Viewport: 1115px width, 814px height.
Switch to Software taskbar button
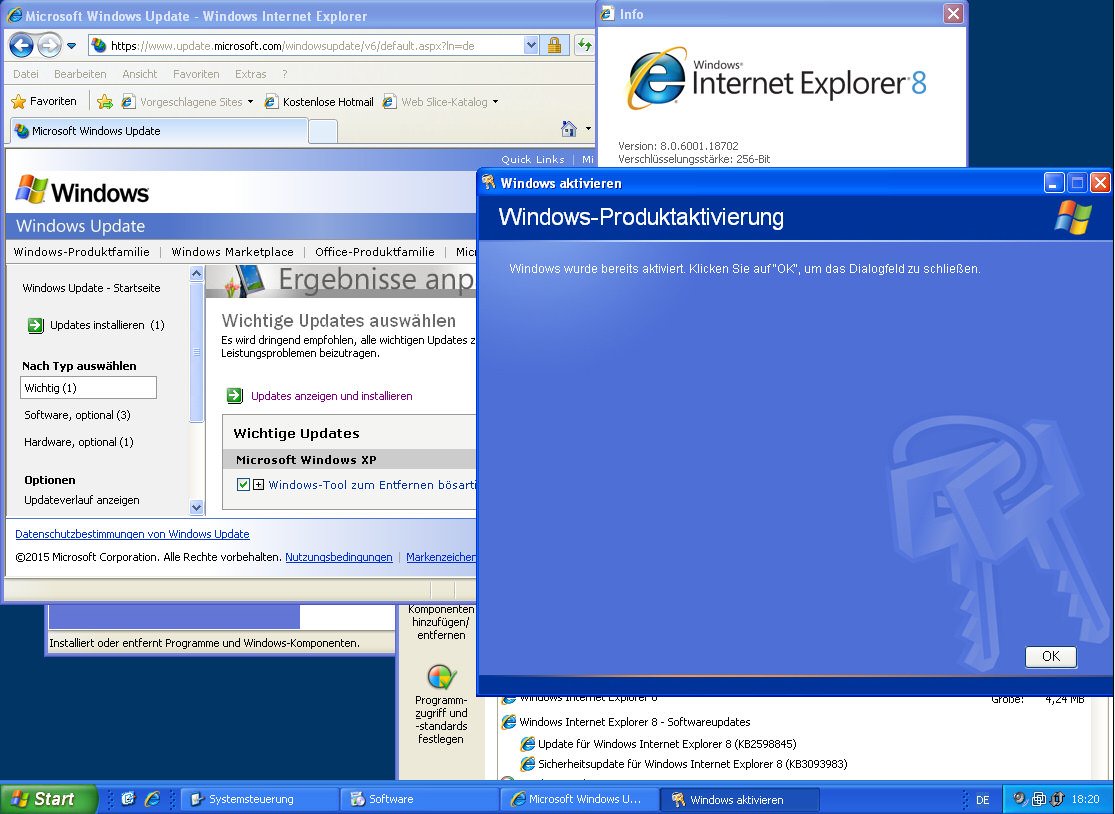(x=419, y=799)
